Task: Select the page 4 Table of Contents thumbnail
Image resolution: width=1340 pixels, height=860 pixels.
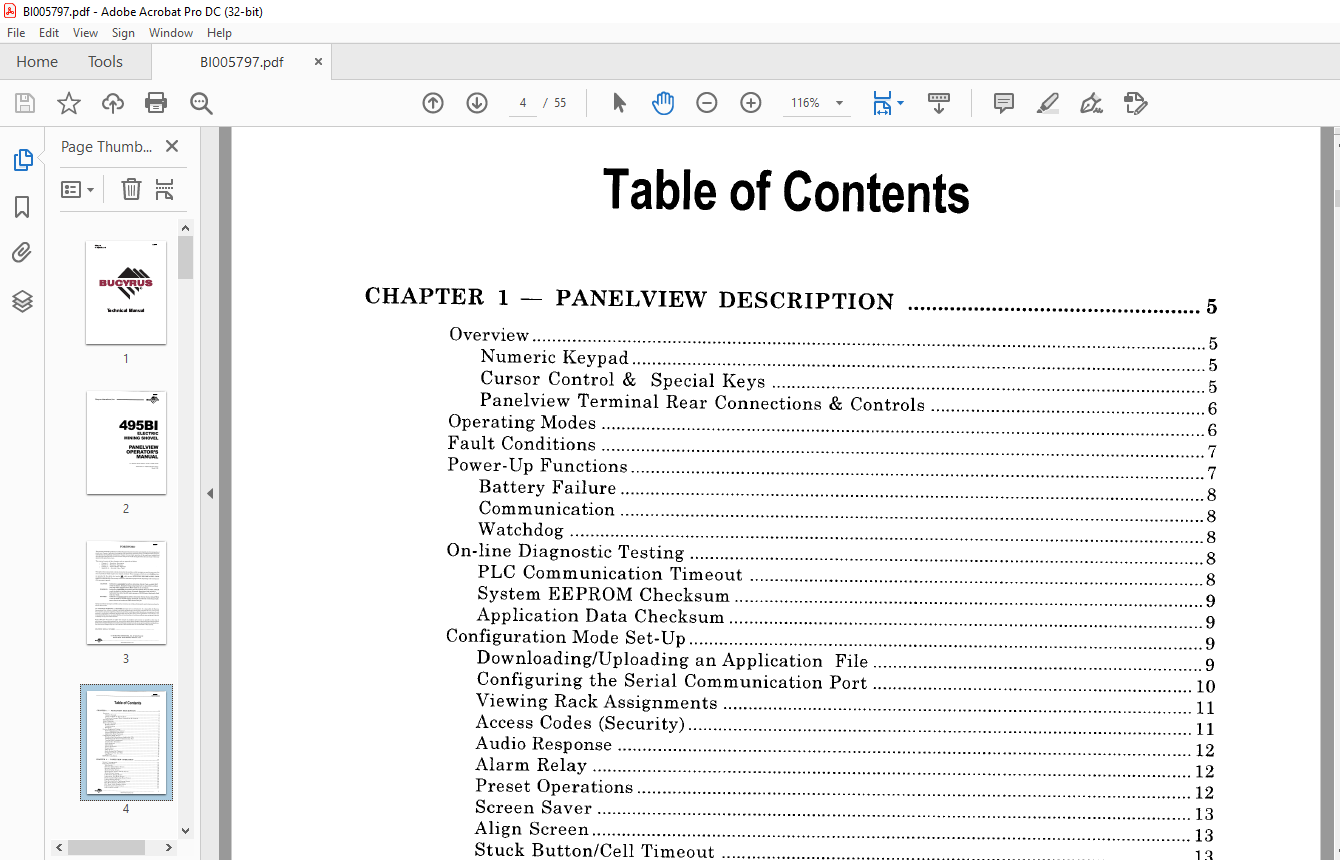Action: [x=126, y=742]
